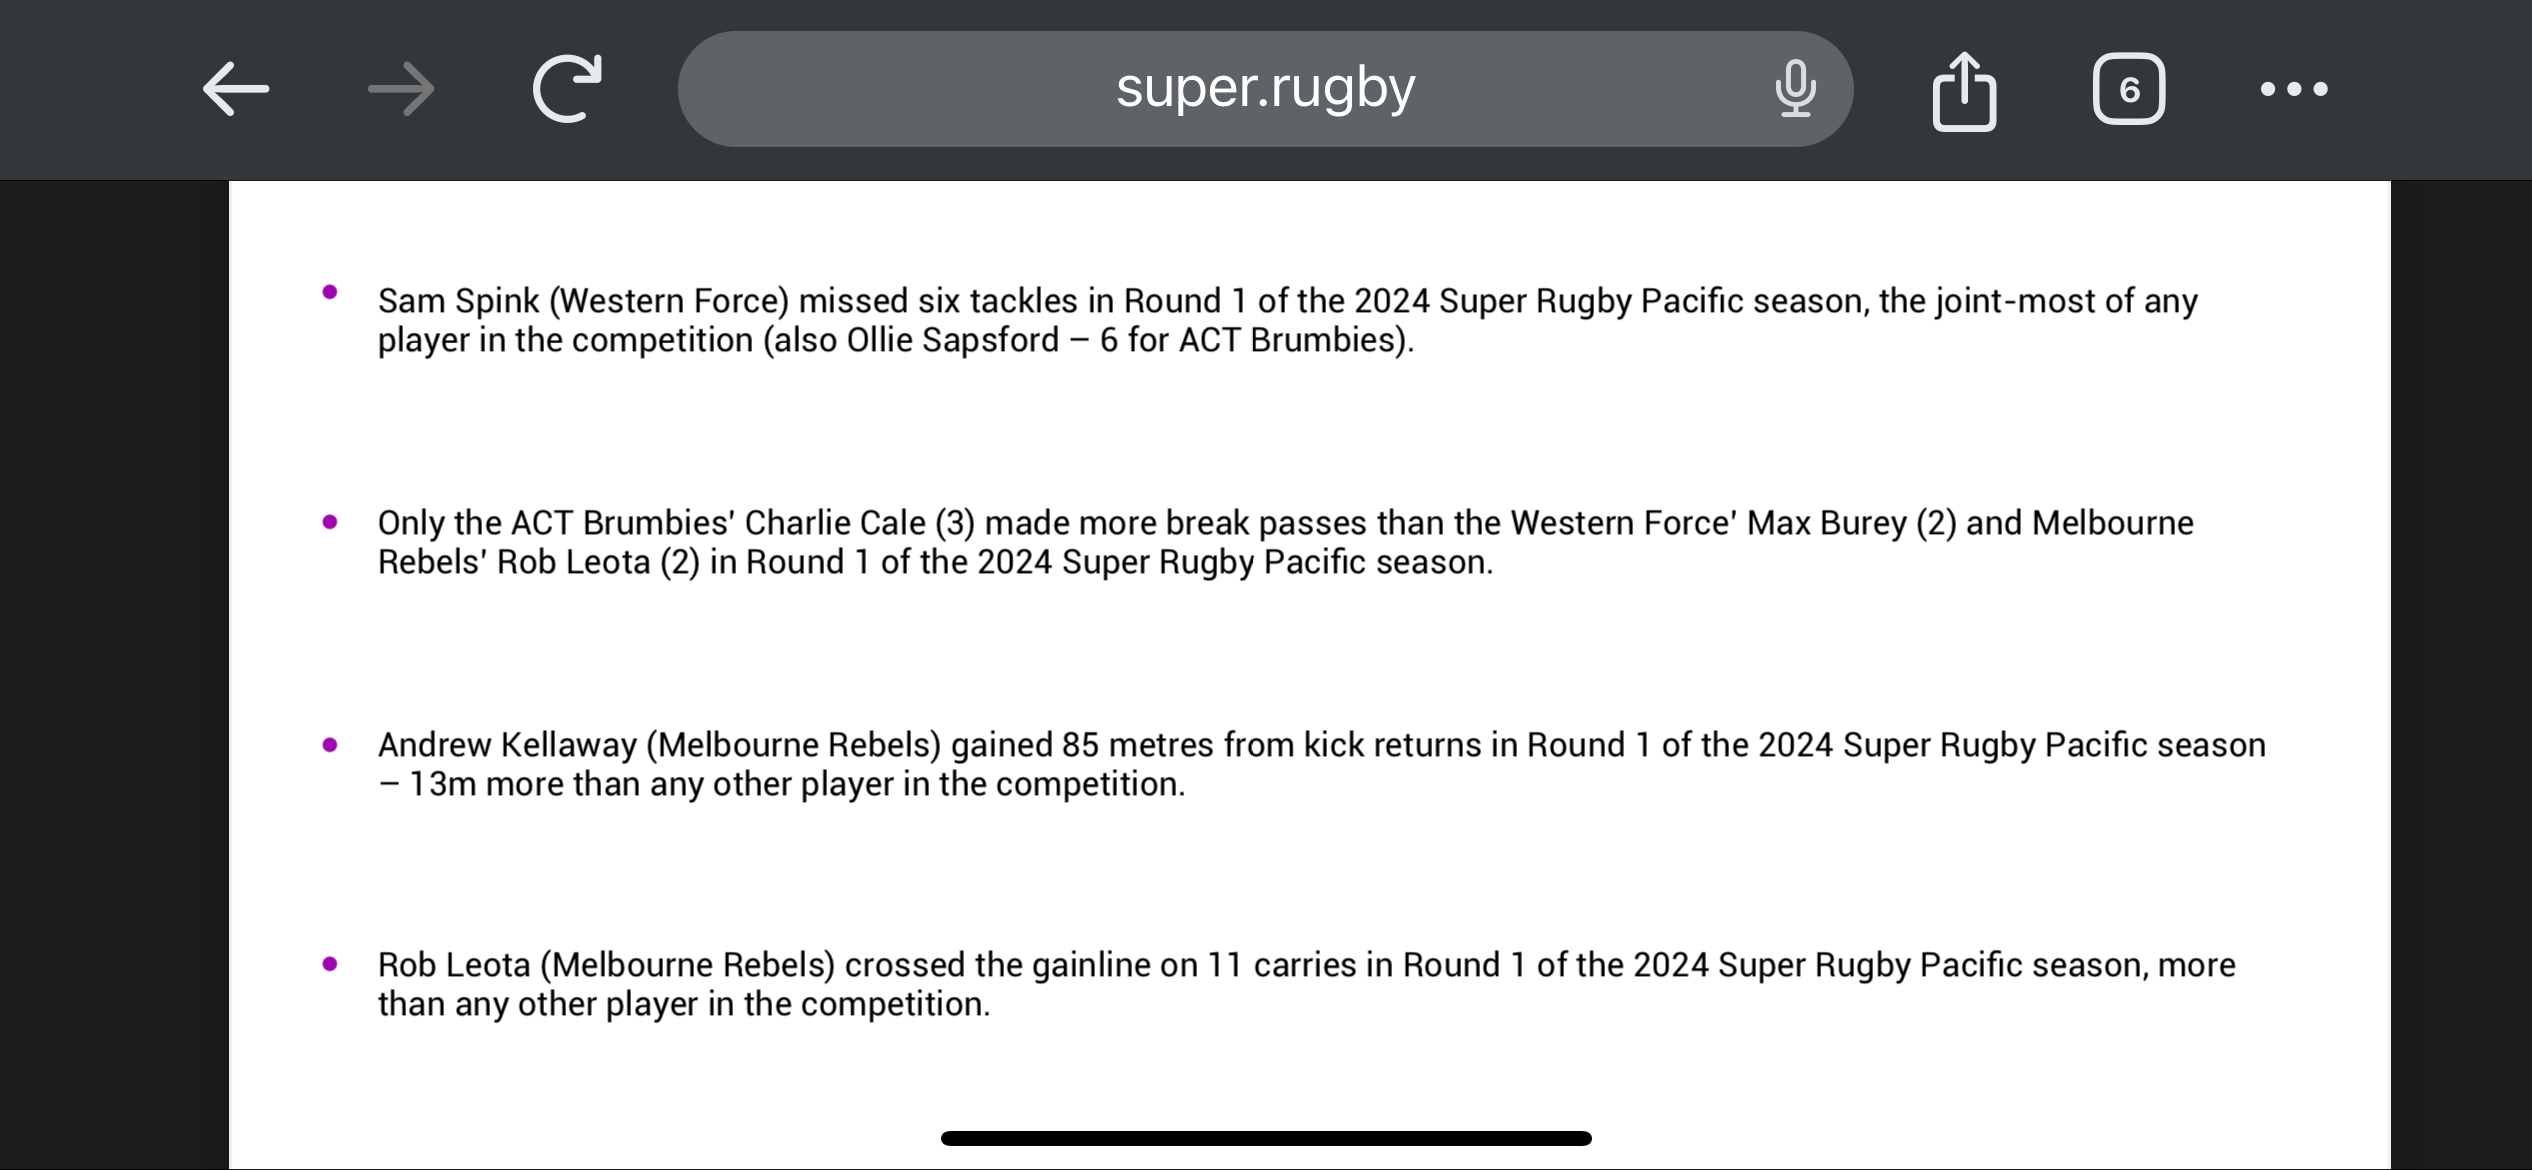Tap the fourth purple bullet point
Screen dimensions: 2532x1170
point(330,964)
